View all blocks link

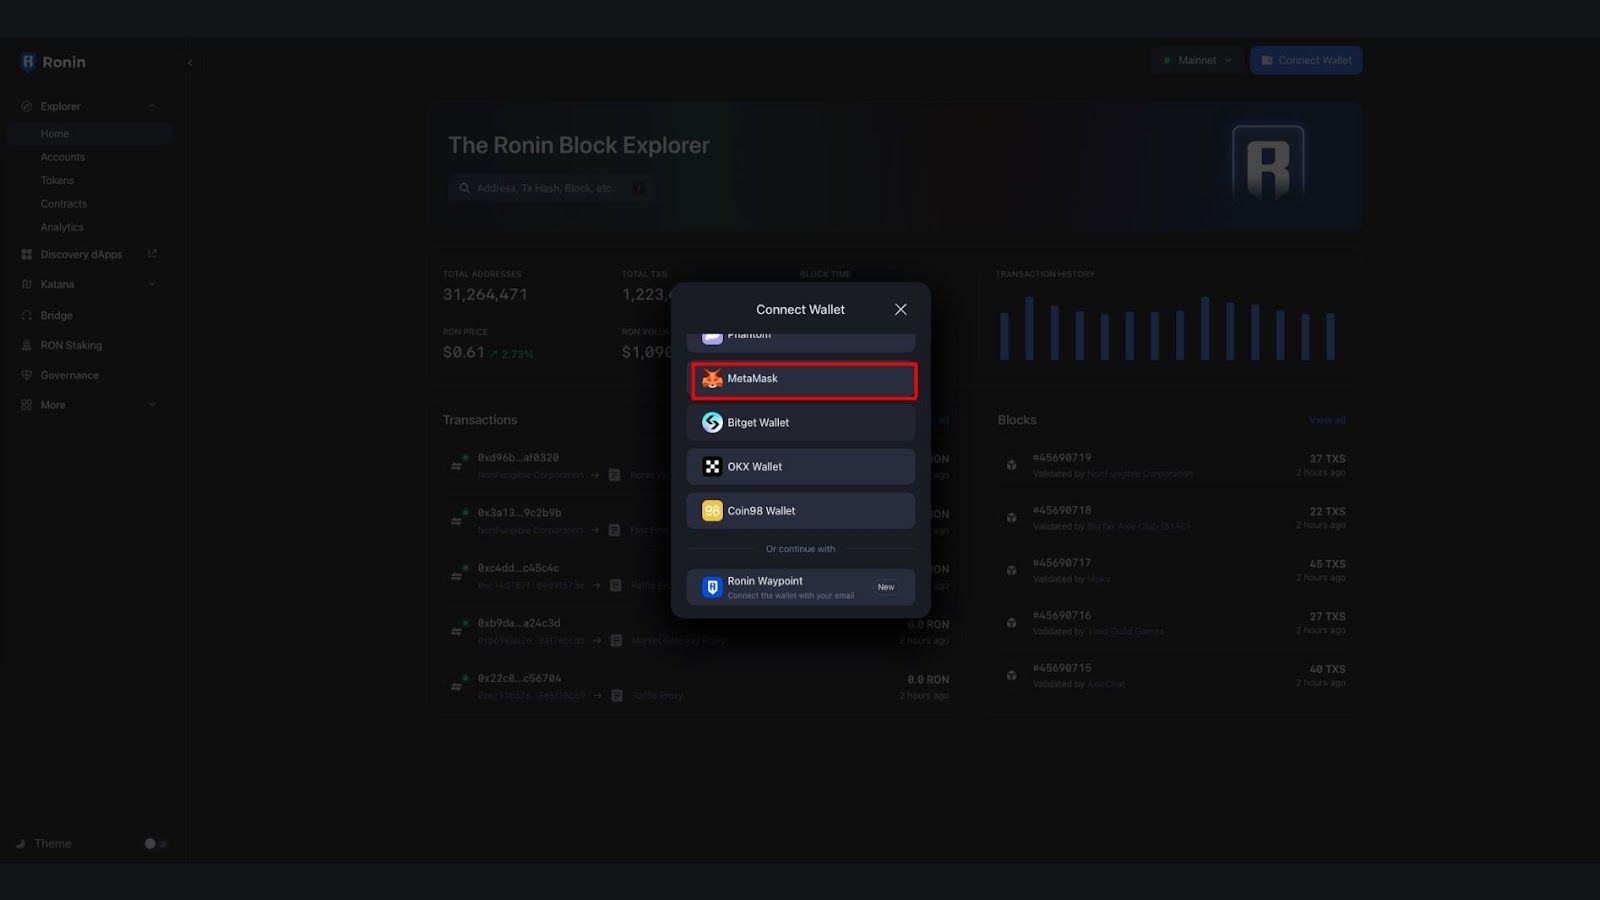click(1327, 420)
